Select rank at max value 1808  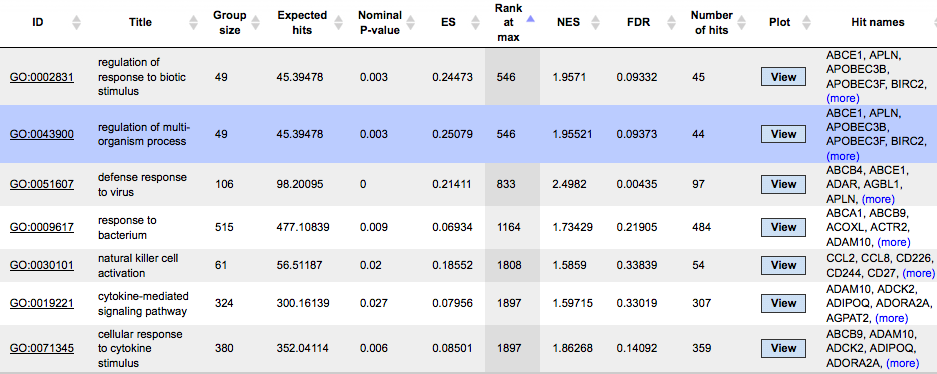pos(508,265)
